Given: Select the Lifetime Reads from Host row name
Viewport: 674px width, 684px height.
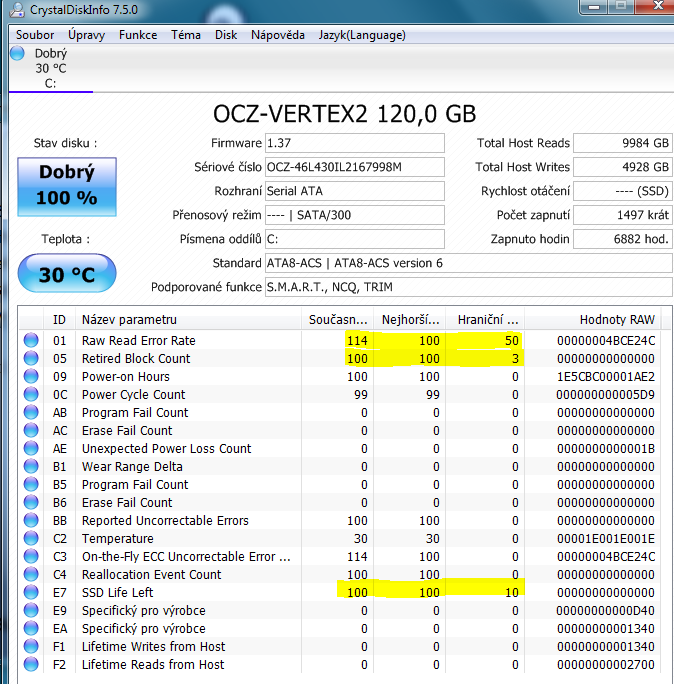Looking at the screenshot, I should pyautogui.click(x=153, y=664).
